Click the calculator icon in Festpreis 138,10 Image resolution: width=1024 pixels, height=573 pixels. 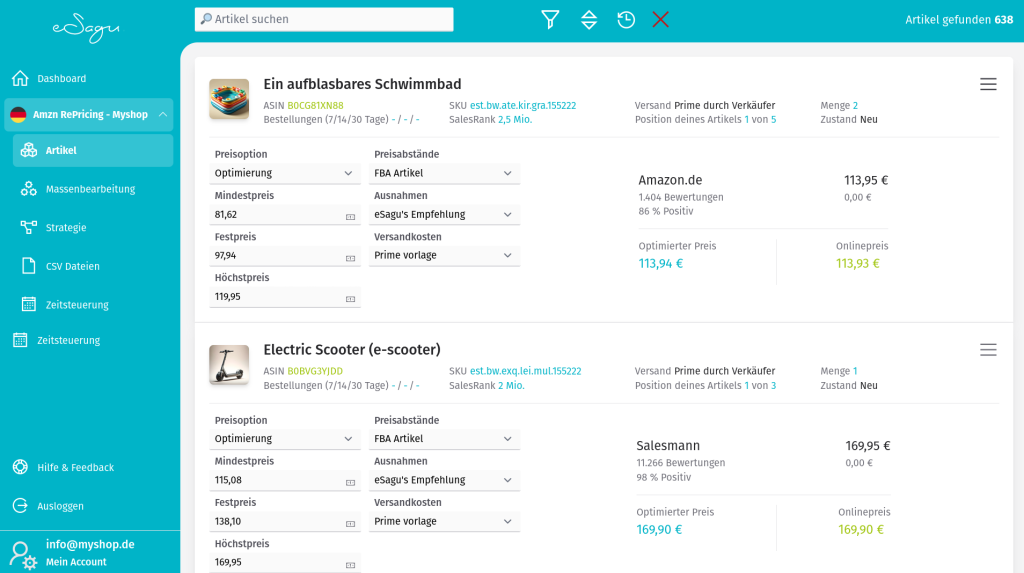point(351,523)
